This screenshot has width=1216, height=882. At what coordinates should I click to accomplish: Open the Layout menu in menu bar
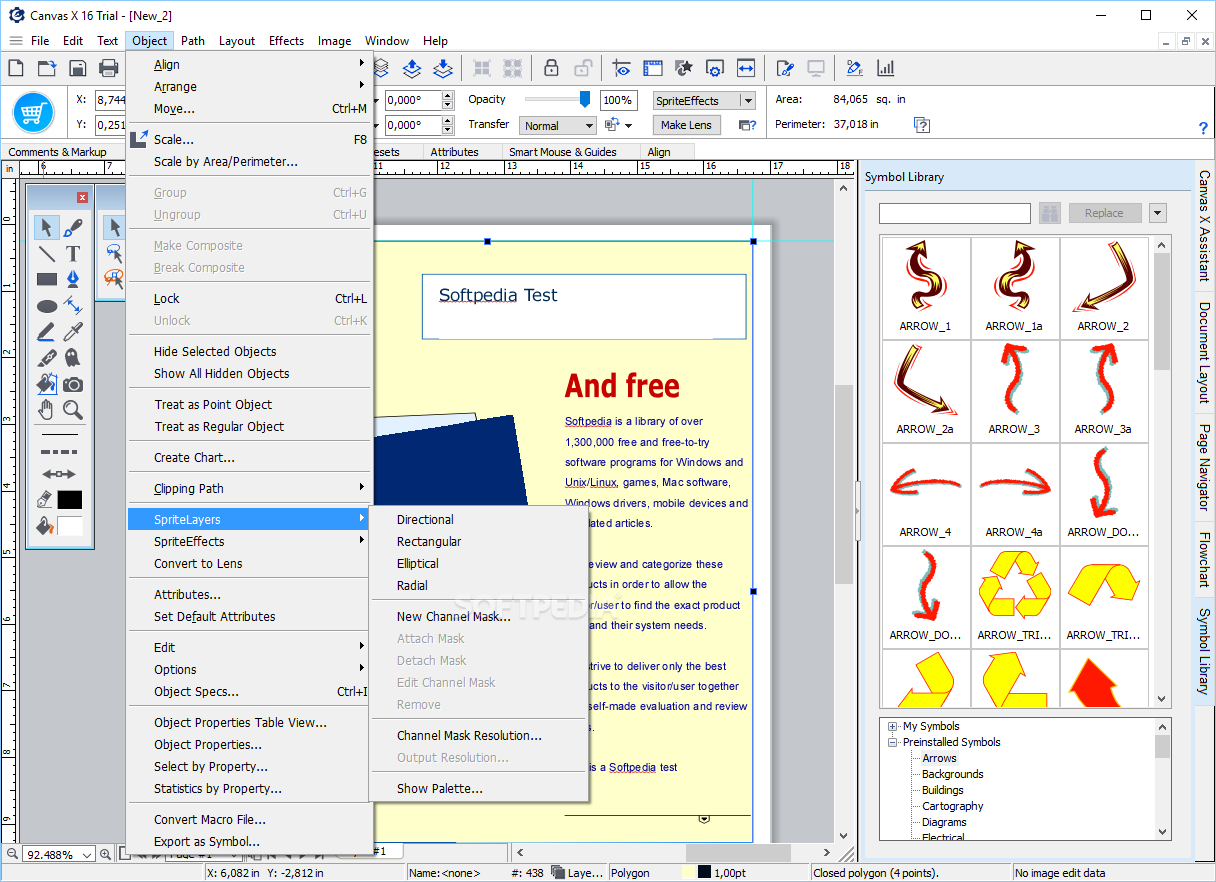tap(237, 41)
